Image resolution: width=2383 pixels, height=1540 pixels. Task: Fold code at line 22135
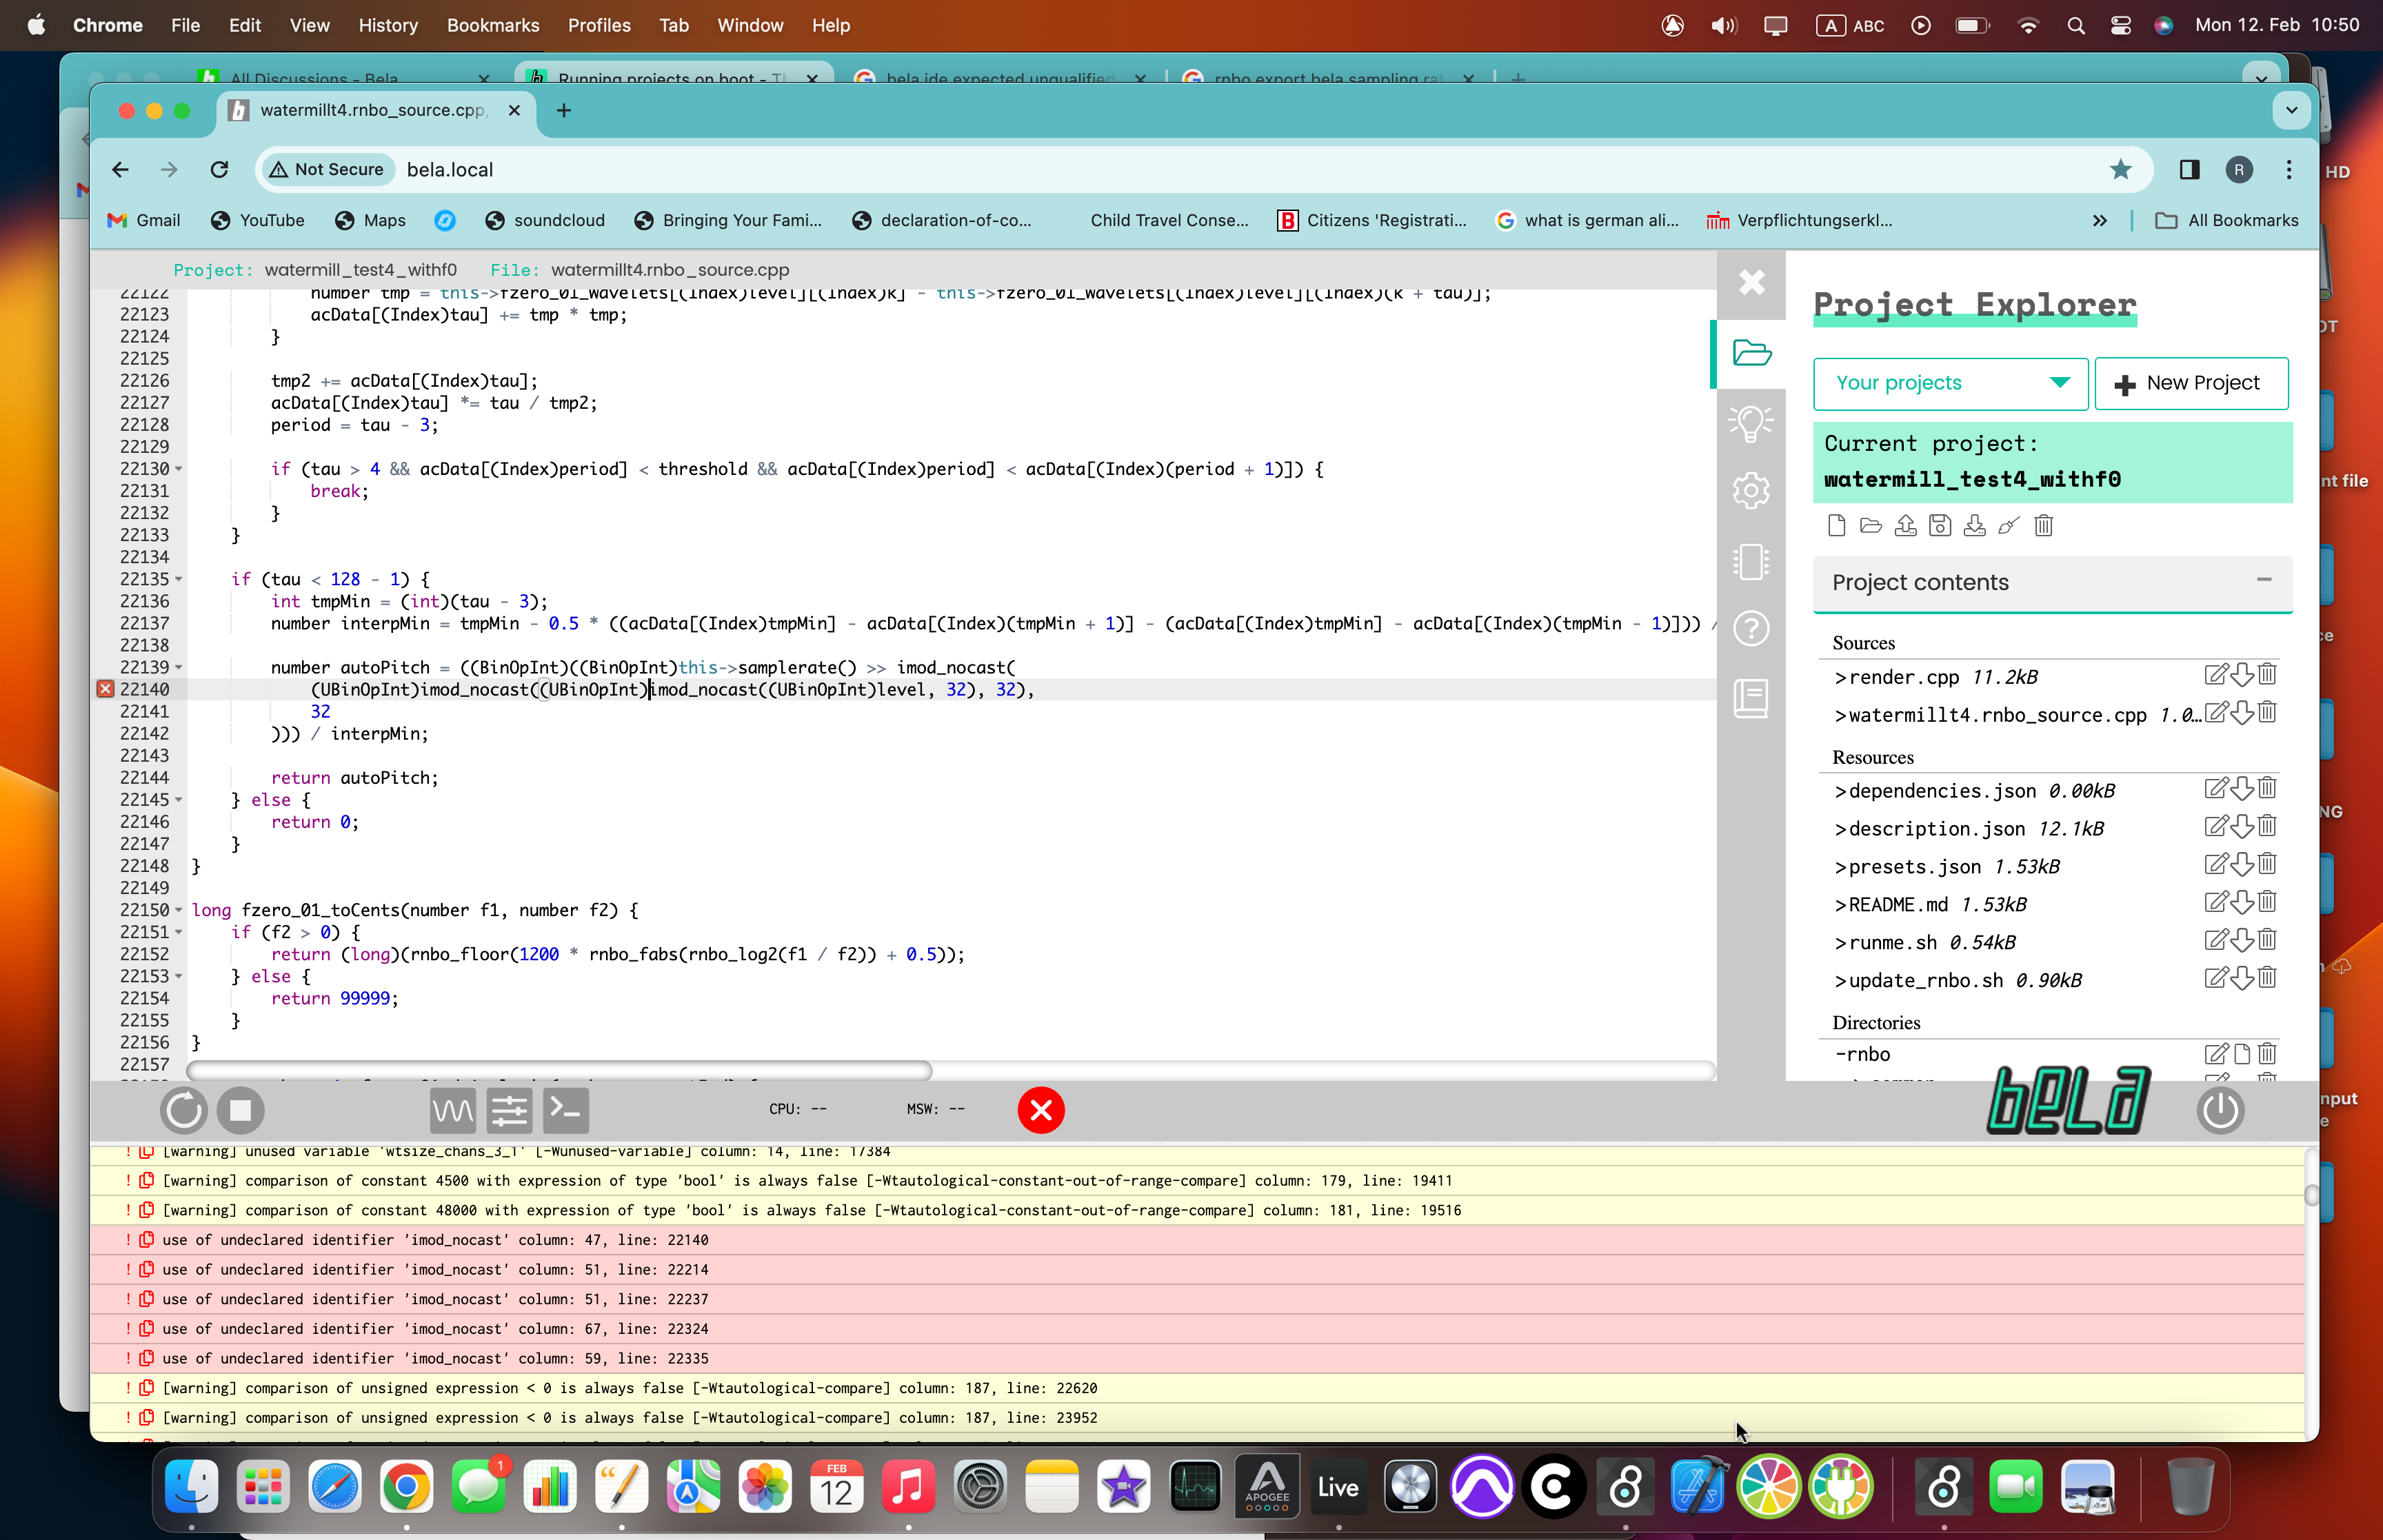pyautogui.click(x=179, y=579)
